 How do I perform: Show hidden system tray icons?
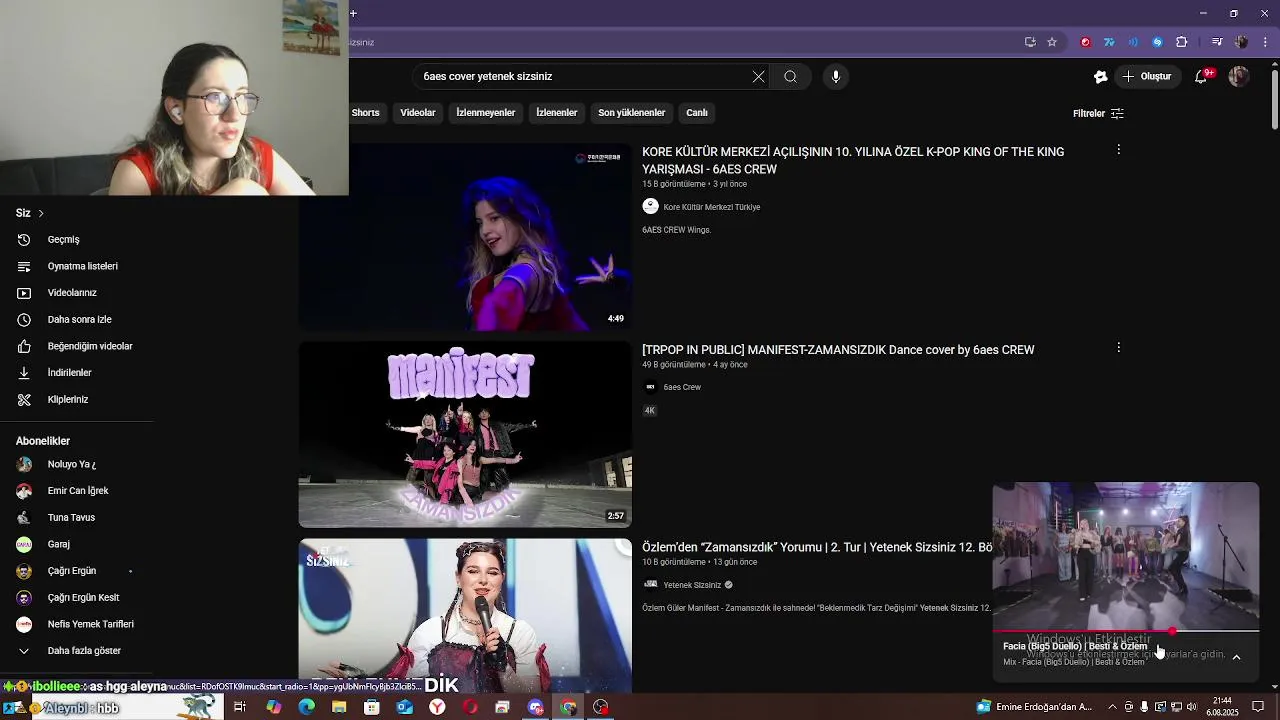tap(1112, 707)
